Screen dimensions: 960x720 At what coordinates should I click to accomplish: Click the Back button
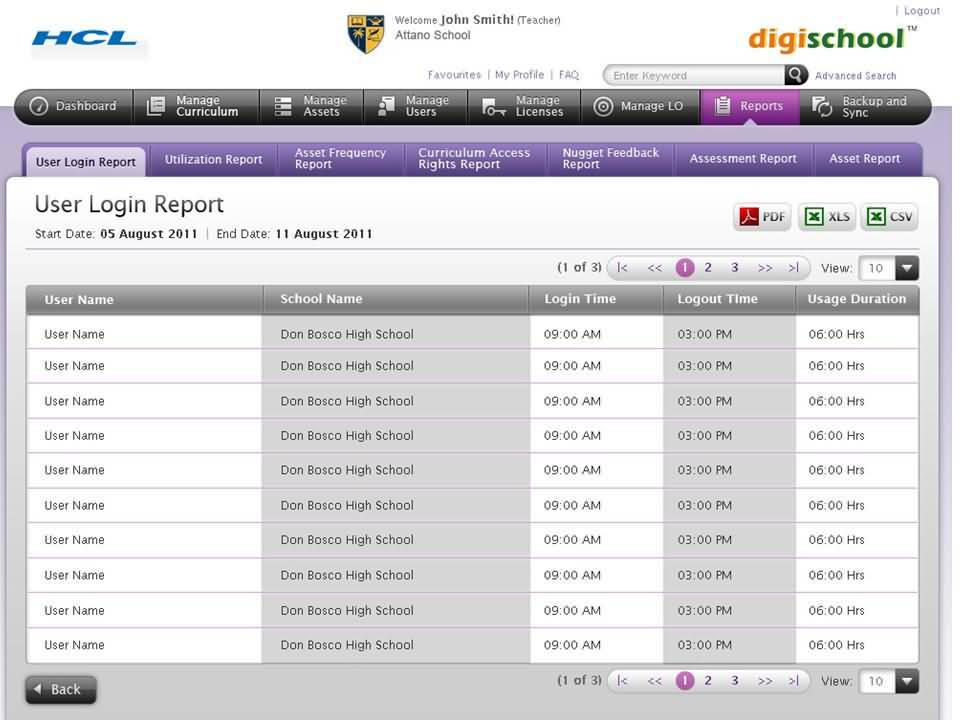point(61,689)
